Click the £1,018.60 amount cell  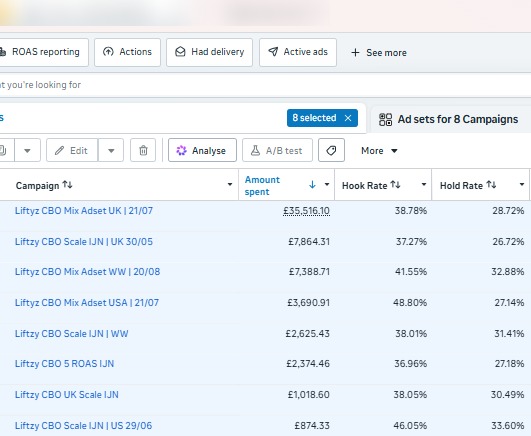coord(309,395)
